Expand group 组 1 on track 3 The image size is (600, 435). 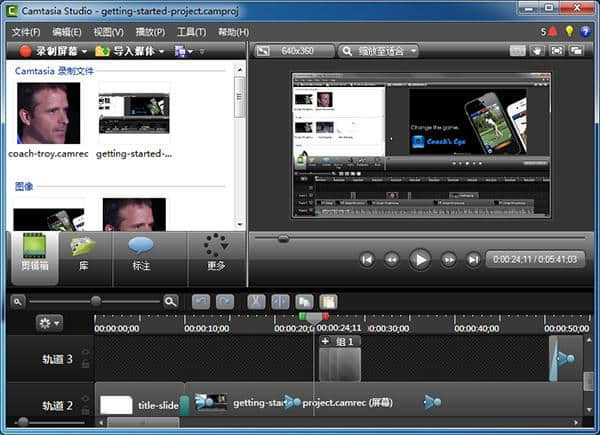[325, 341]
